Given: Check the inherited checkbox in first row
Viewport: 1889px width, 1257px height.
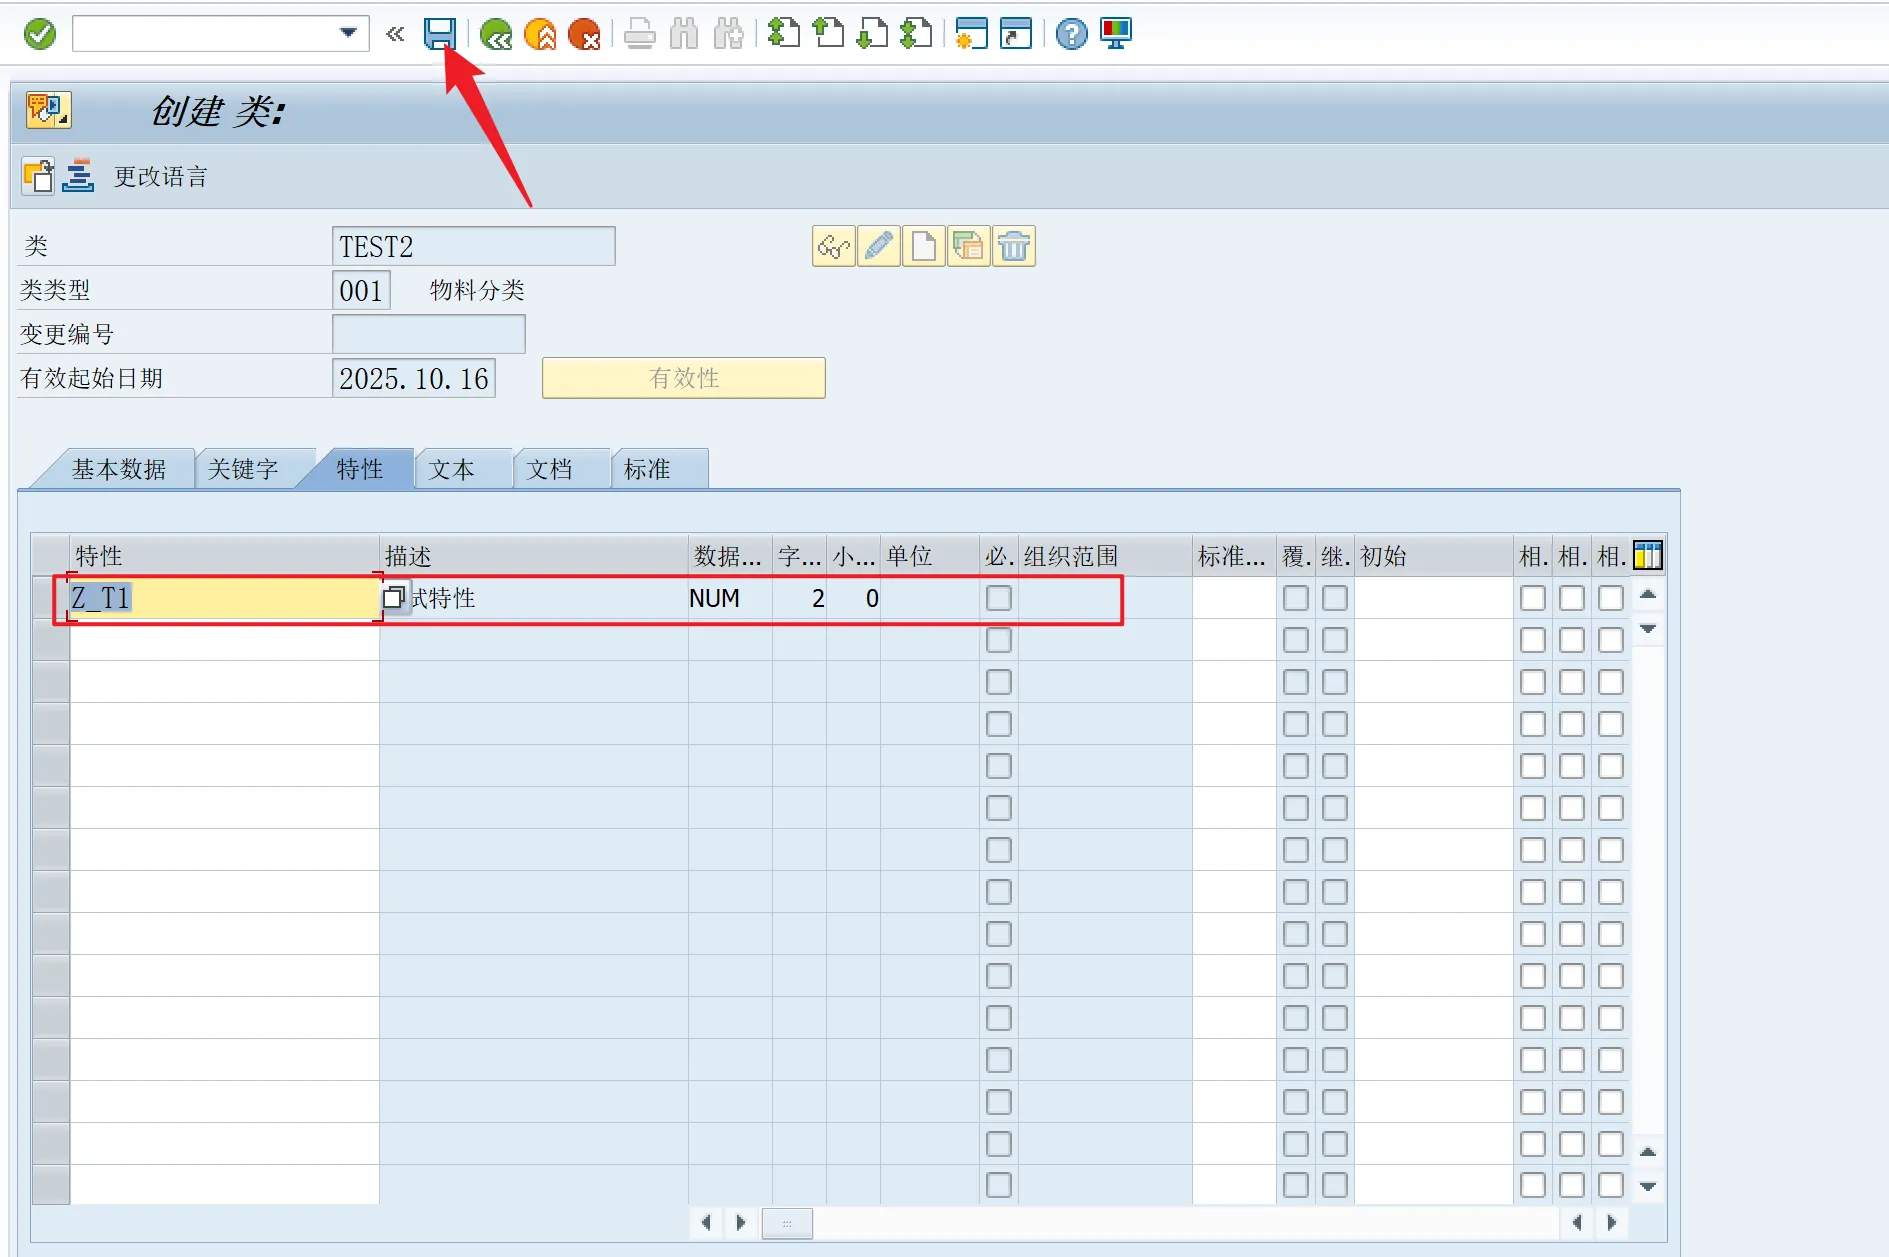Looking at the screenshot, I should [x=1334, y=598].
